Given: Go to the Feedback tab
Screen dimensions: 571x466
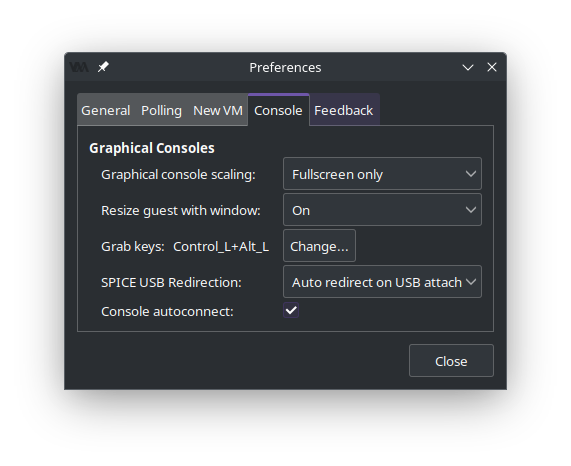Looking at the screenshot, I should tap(344, 110).
